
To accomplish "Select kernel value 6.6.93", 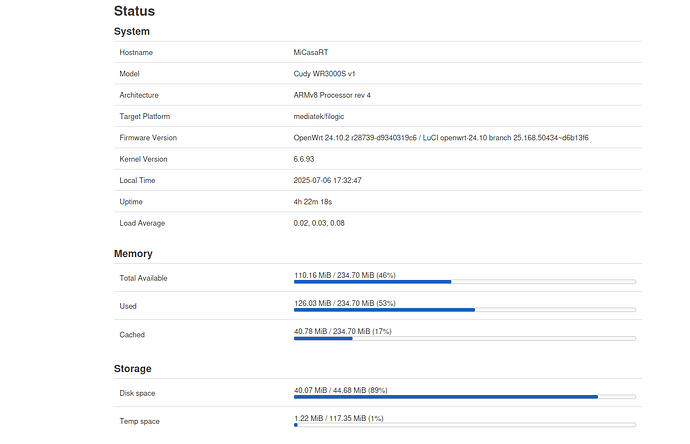I will tap(304, 159).
